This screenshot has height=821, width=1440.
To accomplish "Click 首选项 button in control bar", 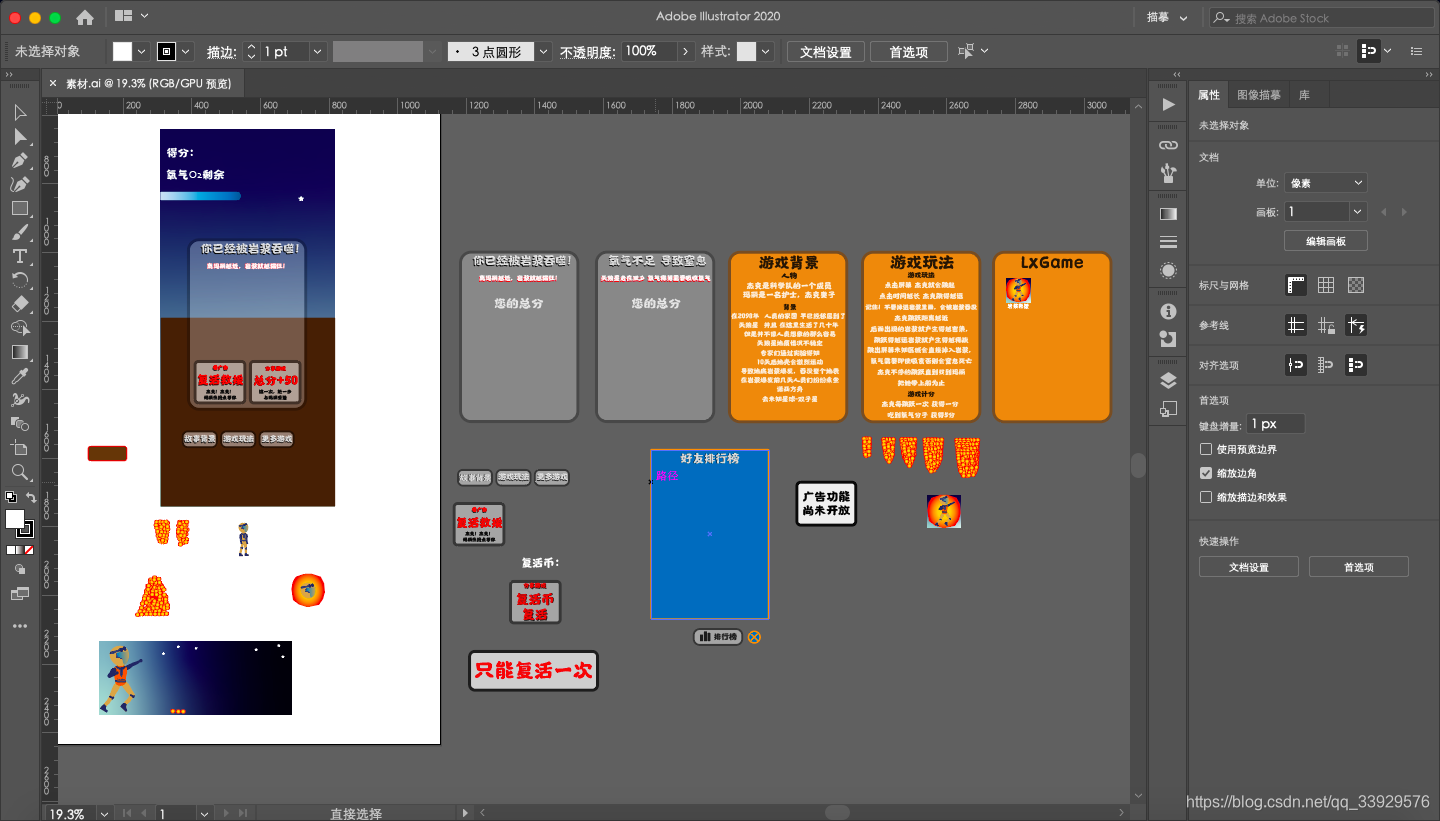I will point(909,51).
